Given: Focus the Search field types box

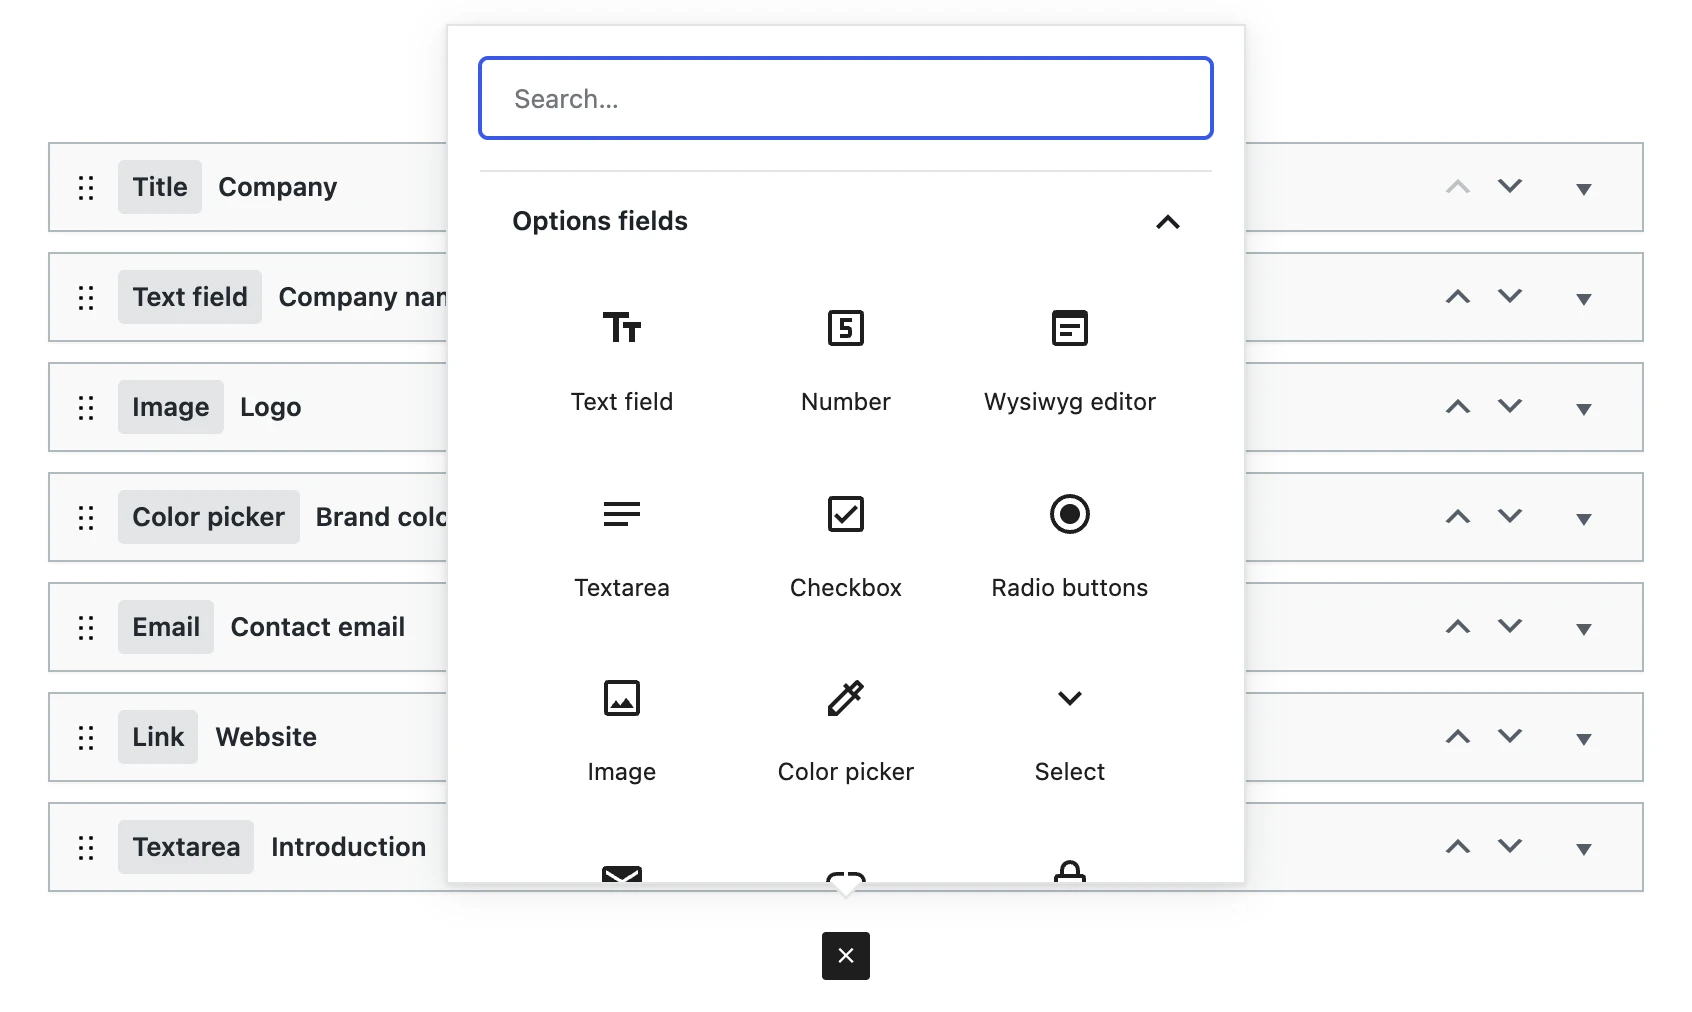Looking at the screenshot, I should pos(846,98).
